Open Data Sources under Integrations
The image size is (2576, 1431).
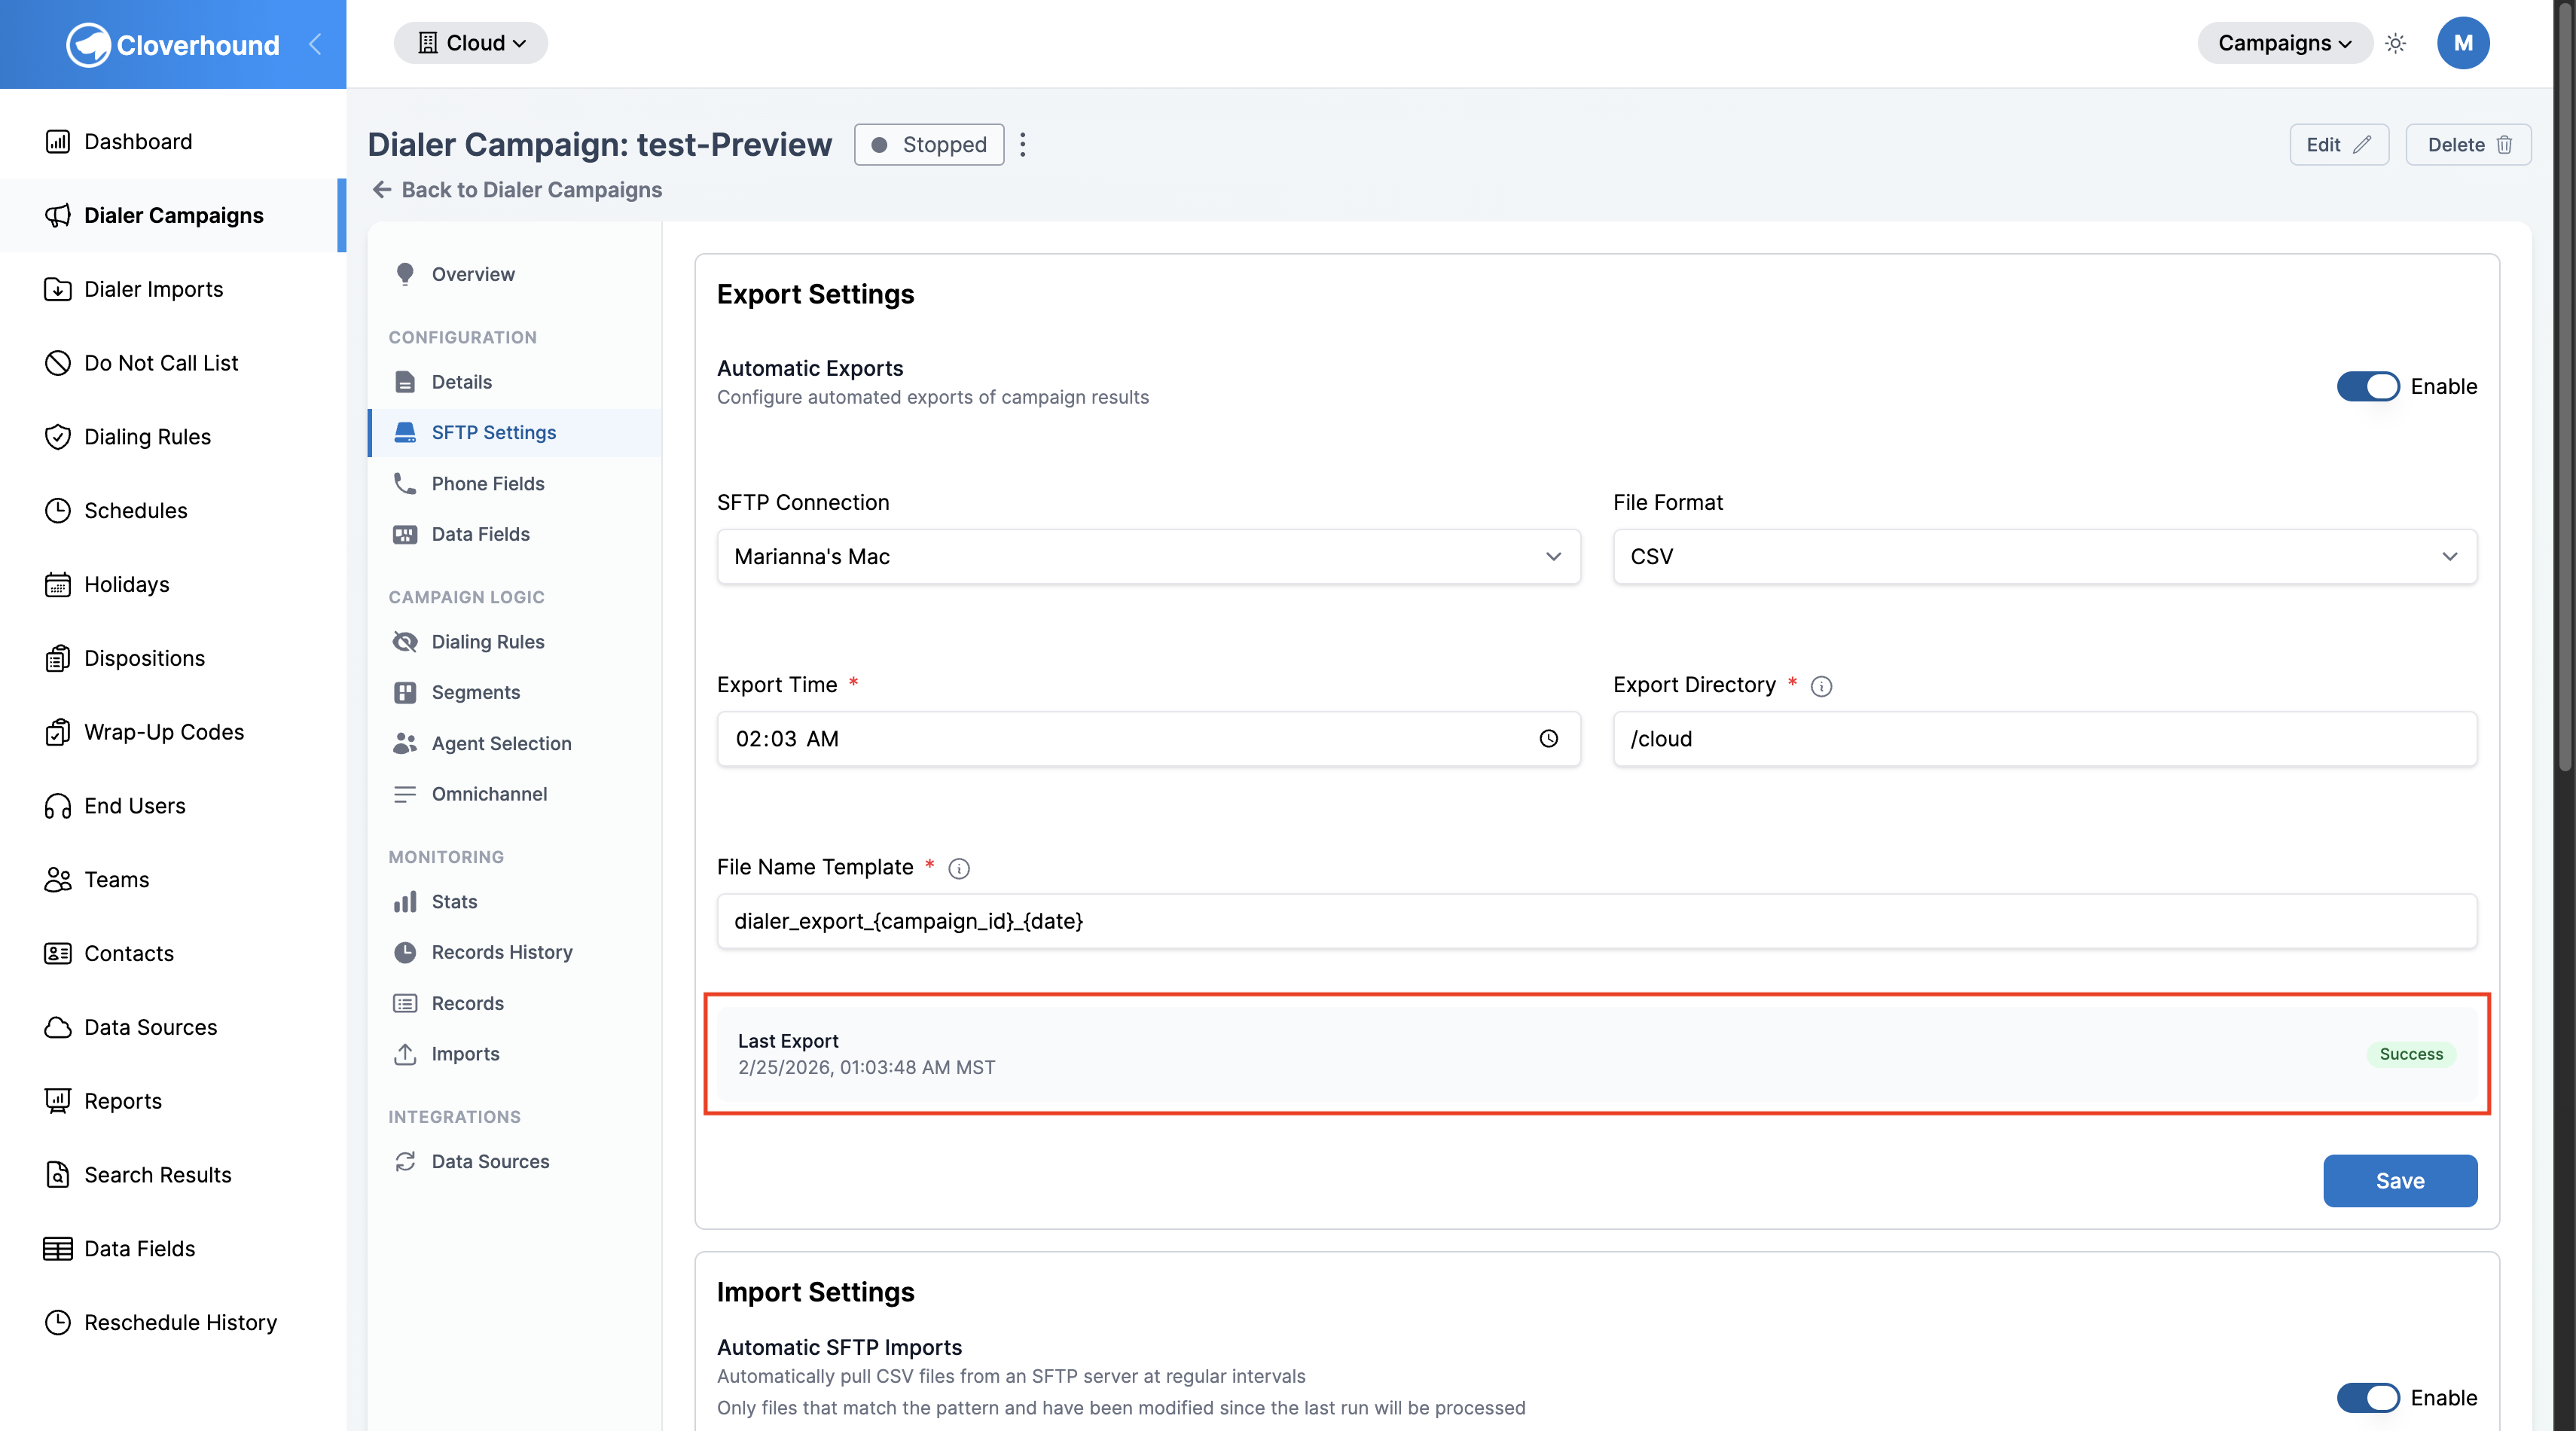(x=514, y=1161)
